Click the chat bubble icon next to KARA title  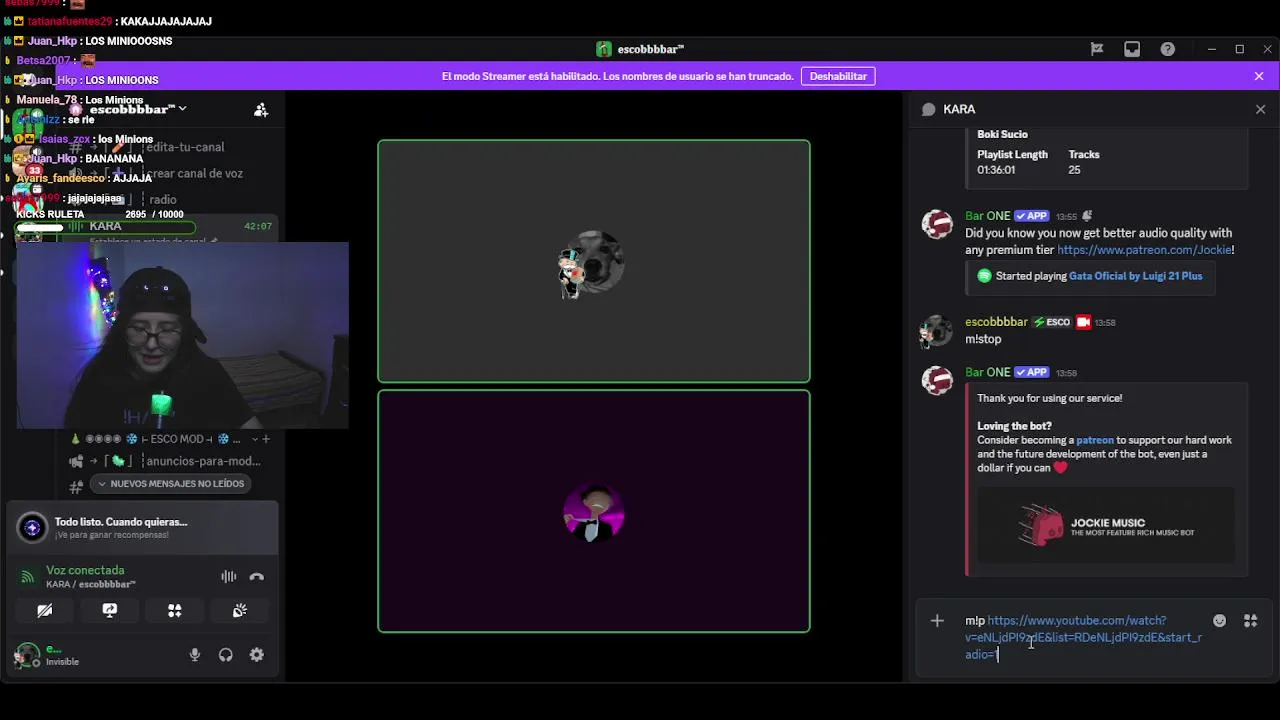click(929, 110)
